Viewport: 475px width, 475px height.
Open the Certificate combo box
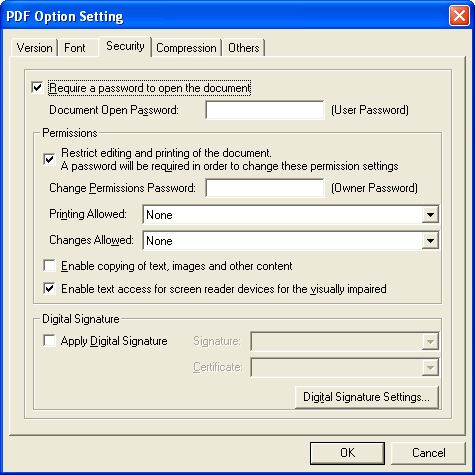tap(345, 367)
